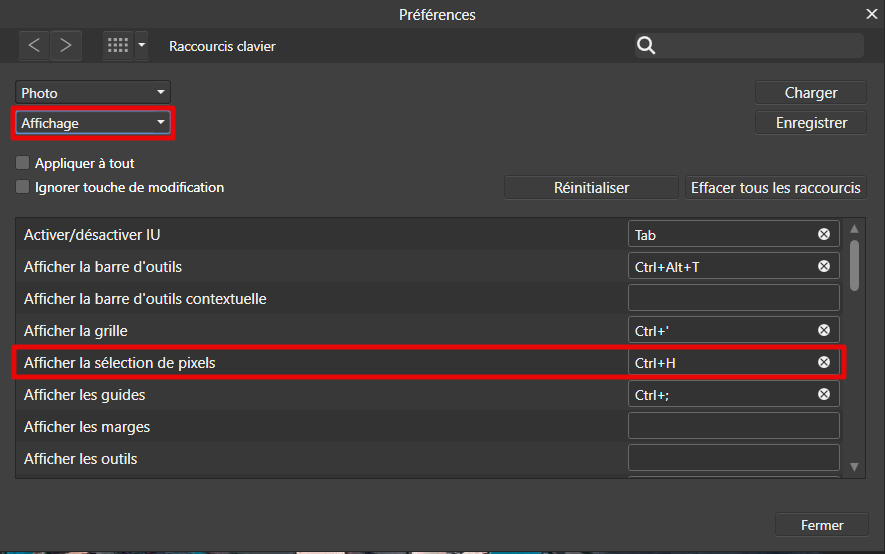Screen dimensions: 885x554
Task: Expand the arrow next to grid icon
Action: click(x=142, y=45)
